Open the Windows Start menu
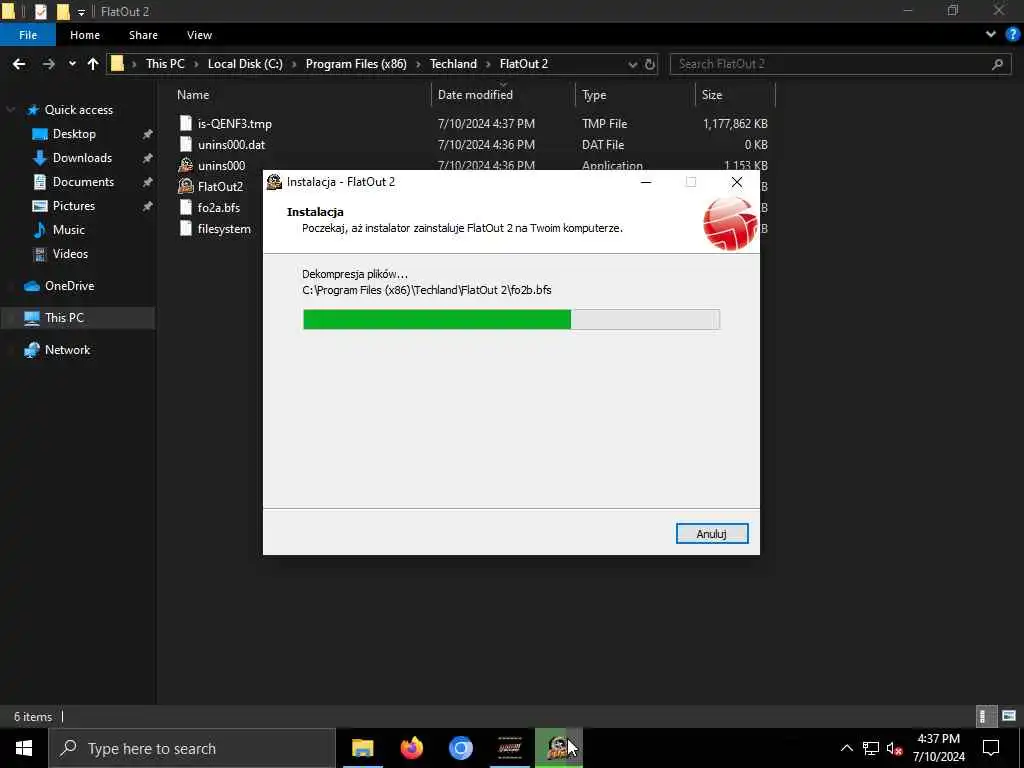 [x=24, y=748]
